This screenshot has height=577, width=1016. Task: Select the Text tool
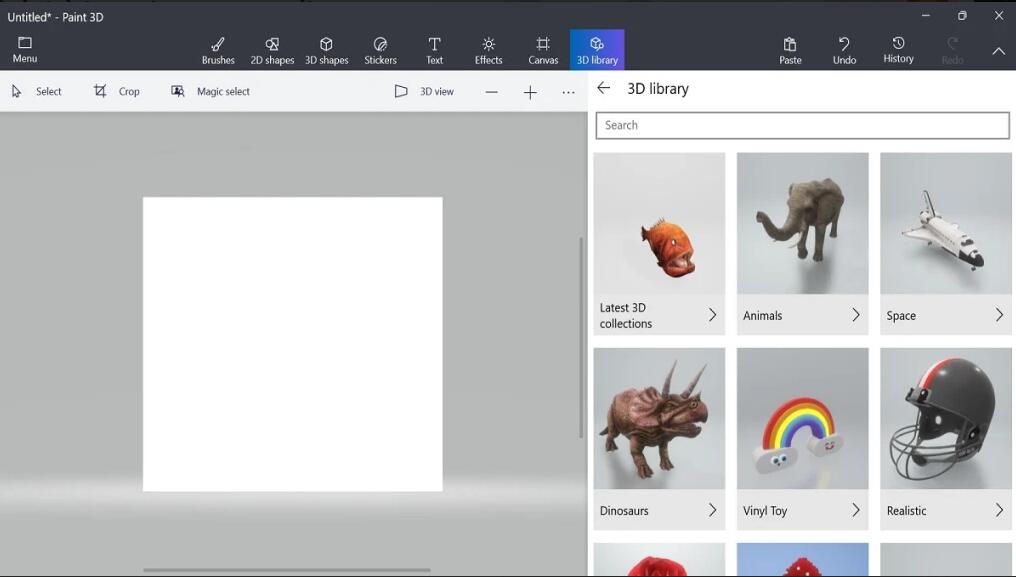tap(434, 50)
